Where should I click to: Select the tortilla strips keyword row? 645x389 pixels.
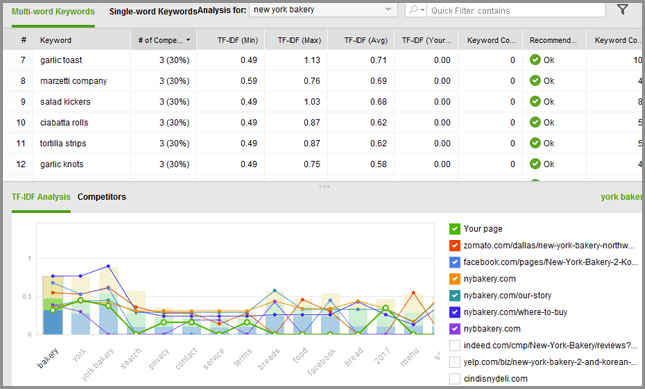[322, 143]
